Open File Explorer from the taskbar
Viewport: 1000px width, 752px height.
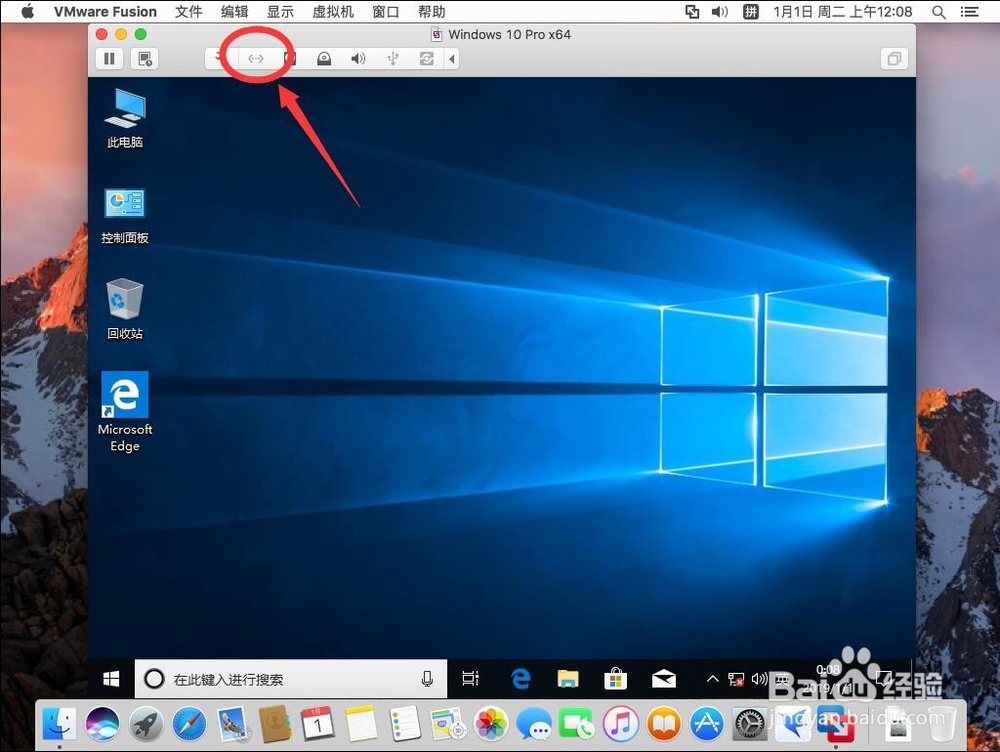pos(568,679)
